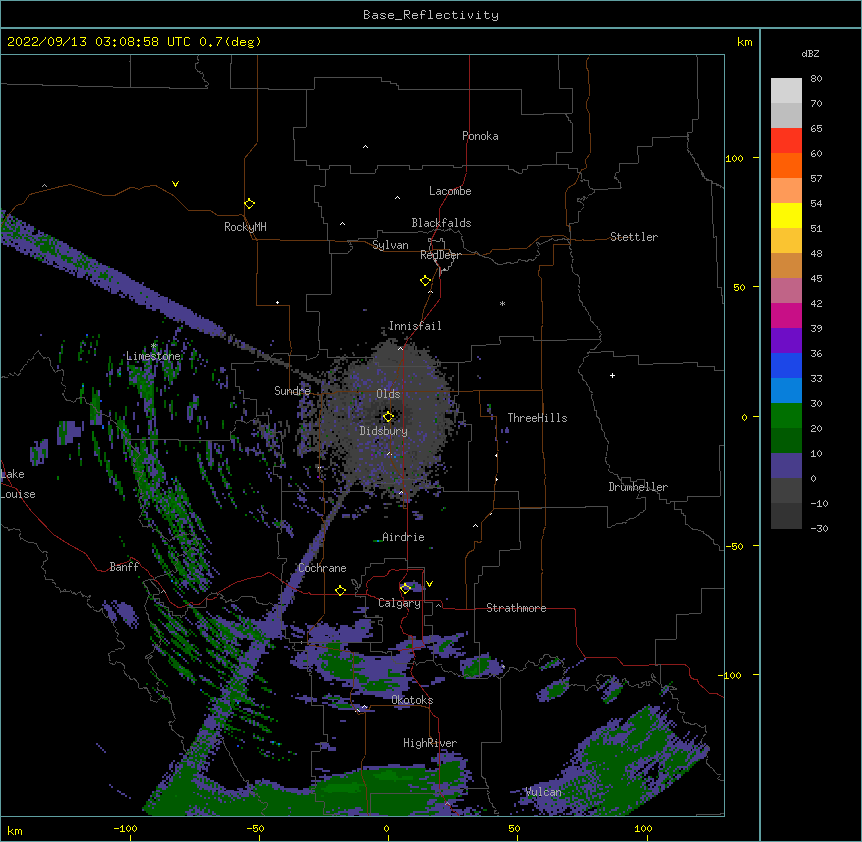Click the Lacombe city label

point(450,191)
